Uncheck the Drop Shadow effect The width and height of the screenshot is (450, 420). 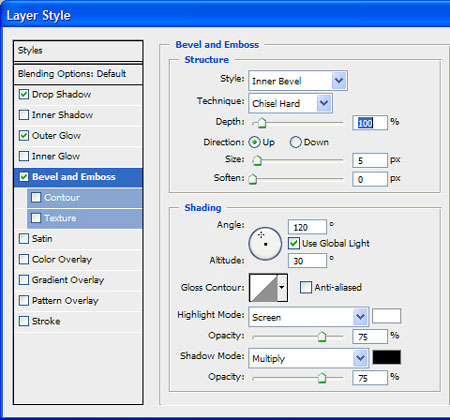24,94
